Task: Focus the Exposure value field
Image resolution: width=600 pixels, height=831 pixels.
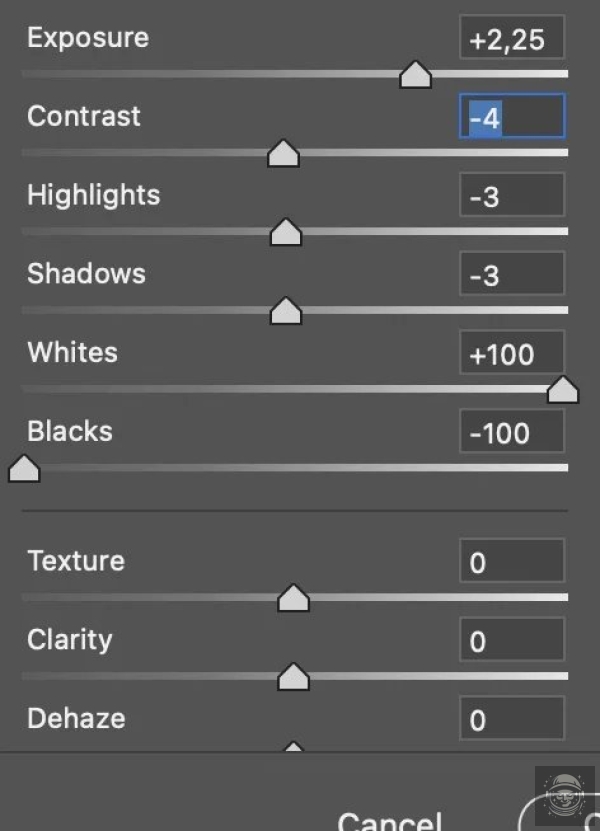Action: [511, 38]
